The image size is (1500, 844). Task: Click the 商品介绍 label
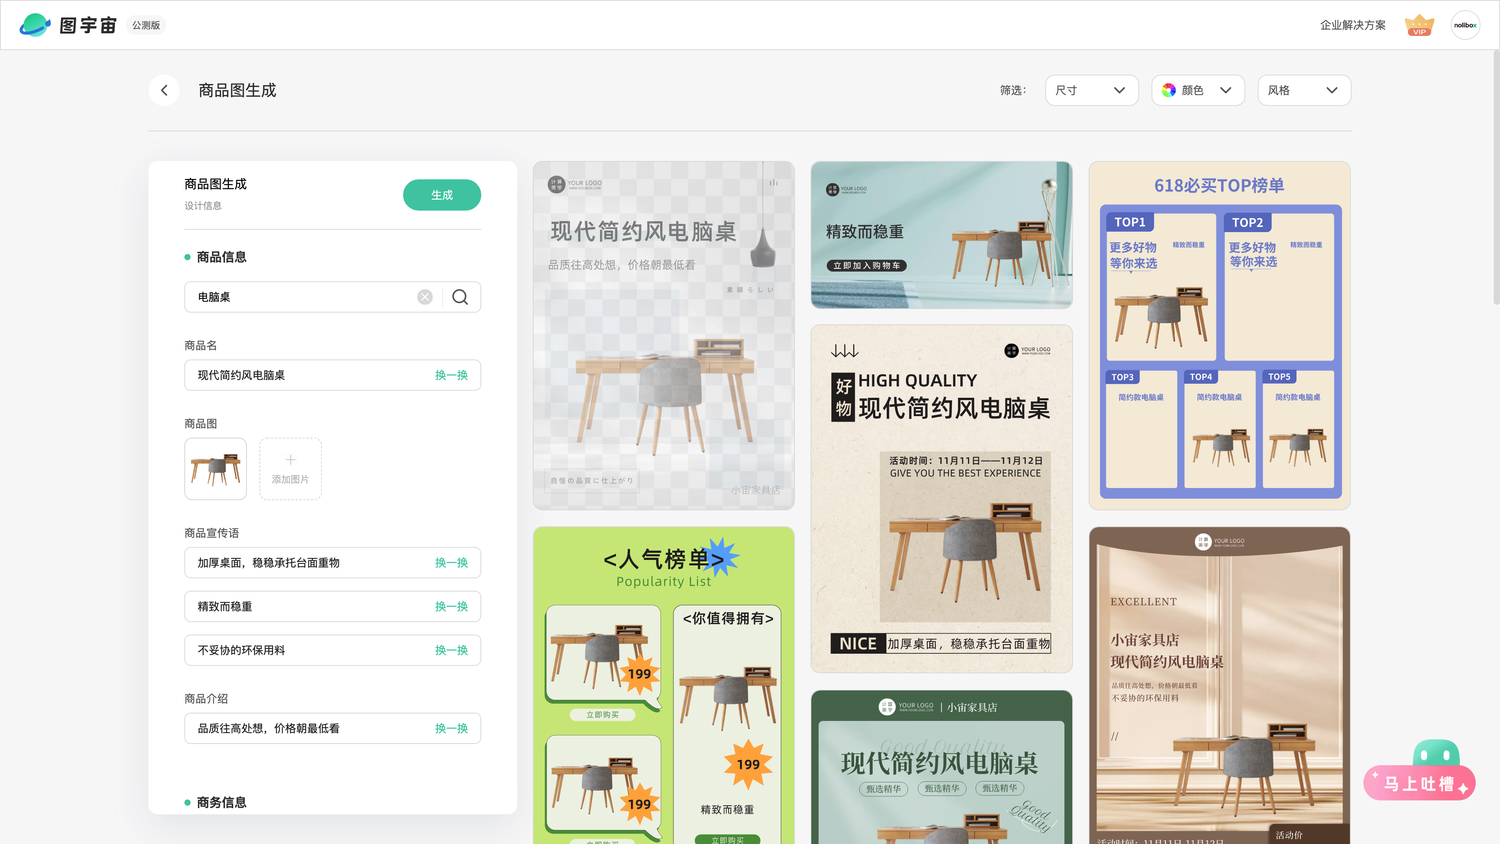coord(206,698)
